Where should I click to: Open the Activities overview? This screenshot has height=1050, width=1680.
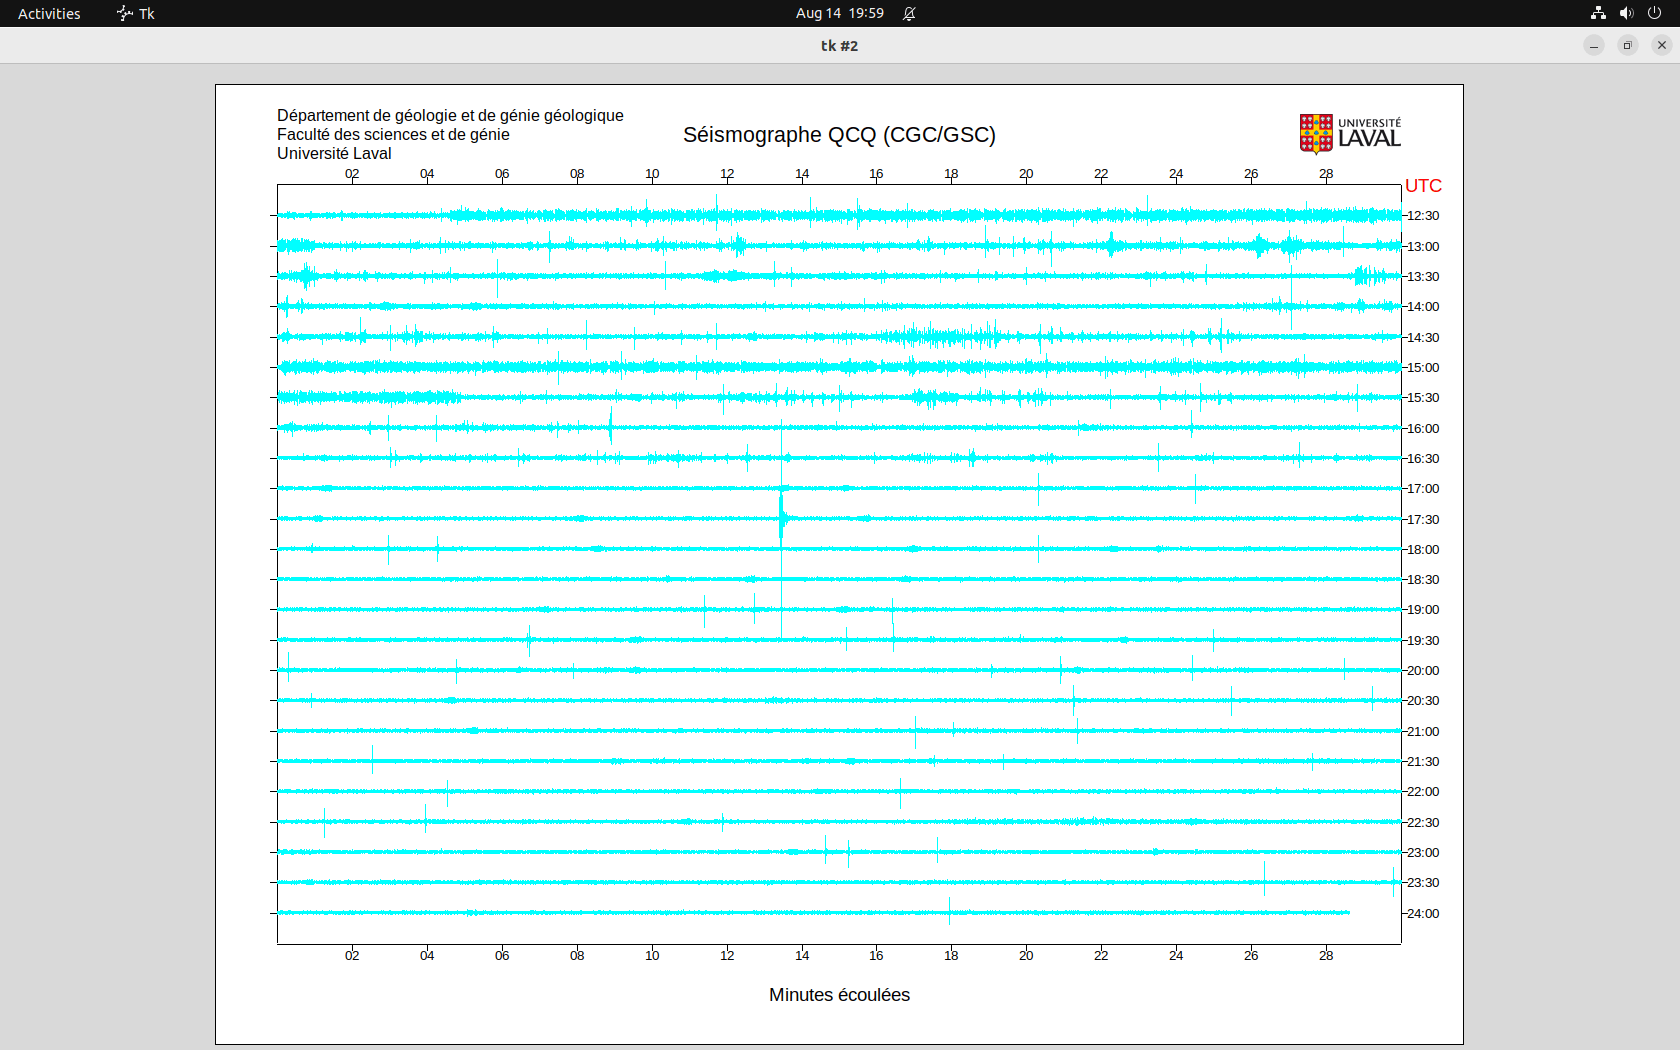click(49, 13)
